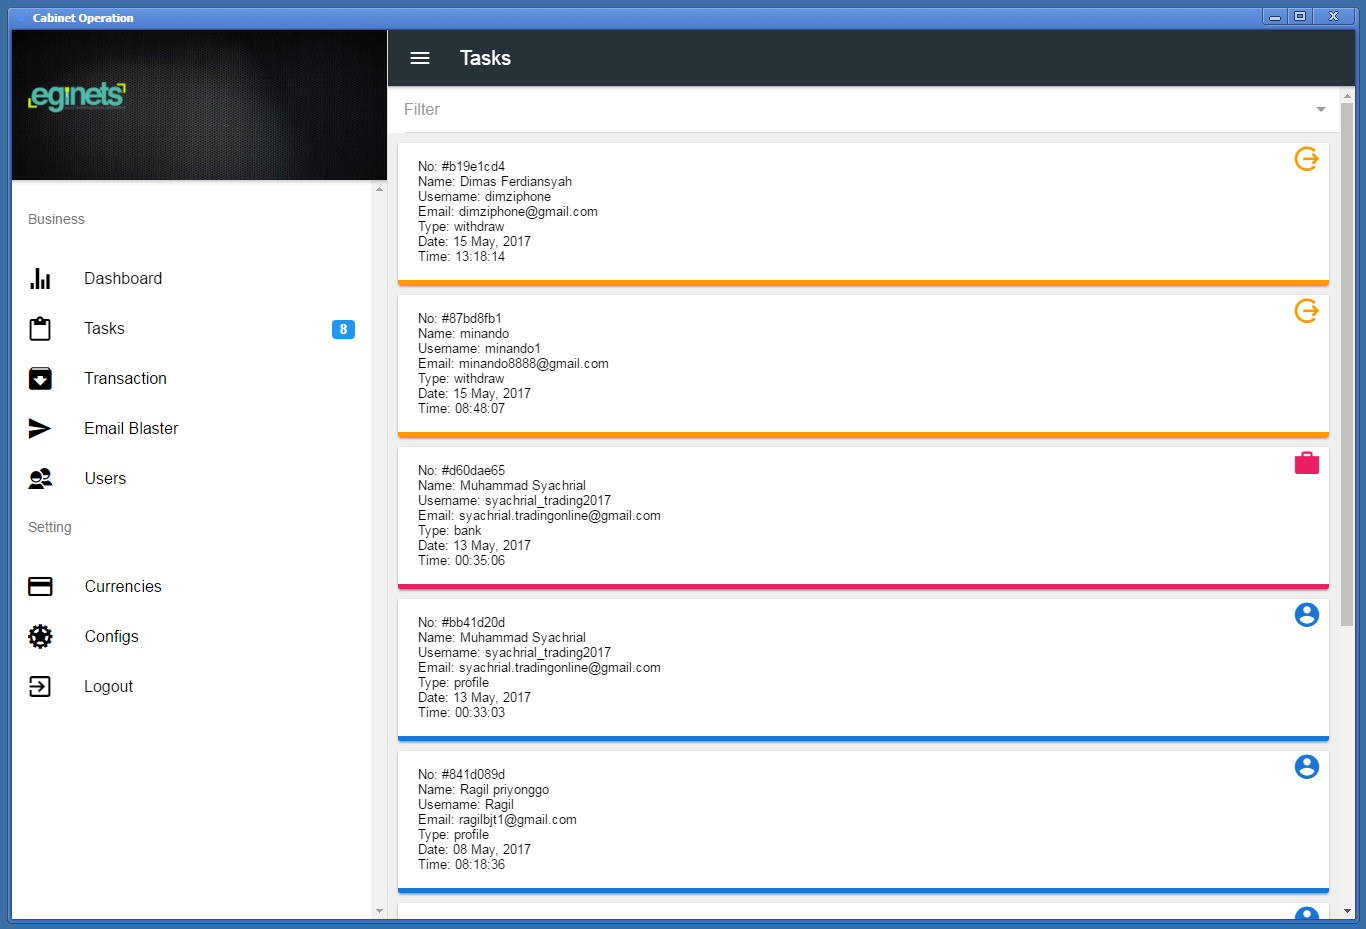Click profile icon on task #bb41d20d
Image resolution: width=1366 pixels, height=929 pixels.
click(x=1306, y=615)
